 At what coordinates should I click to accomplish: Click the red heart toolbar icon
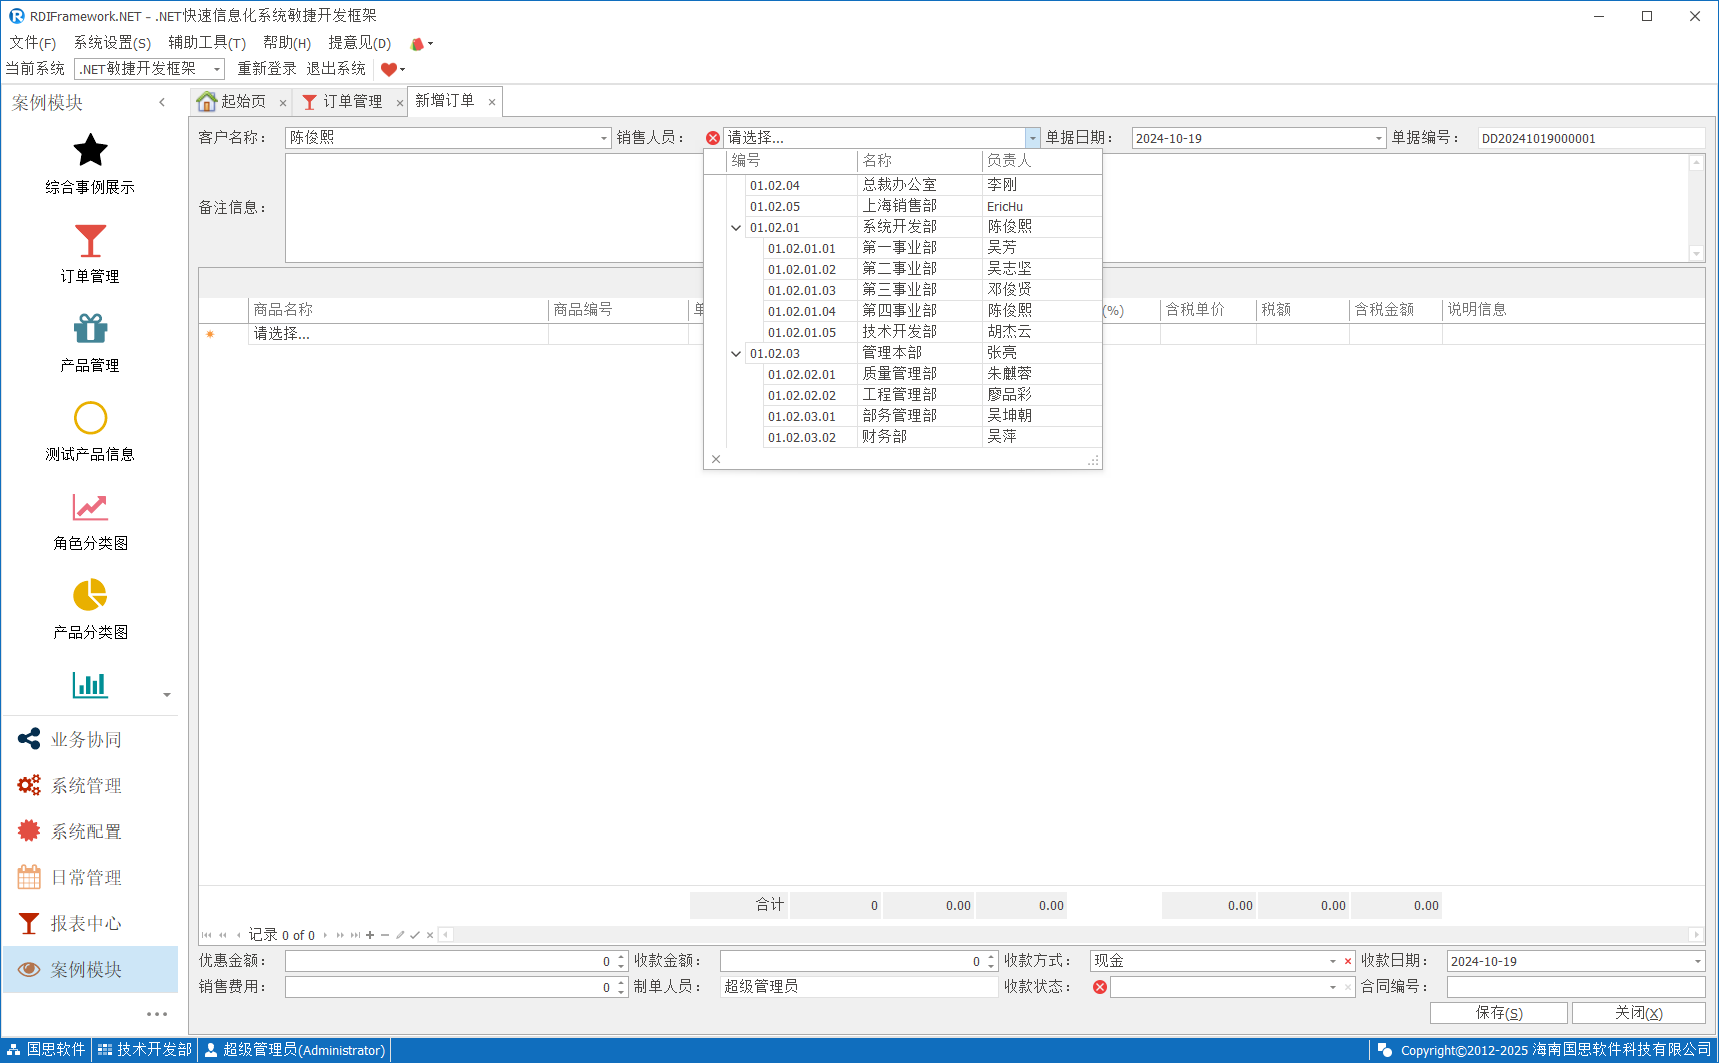[x=389, y=69]
